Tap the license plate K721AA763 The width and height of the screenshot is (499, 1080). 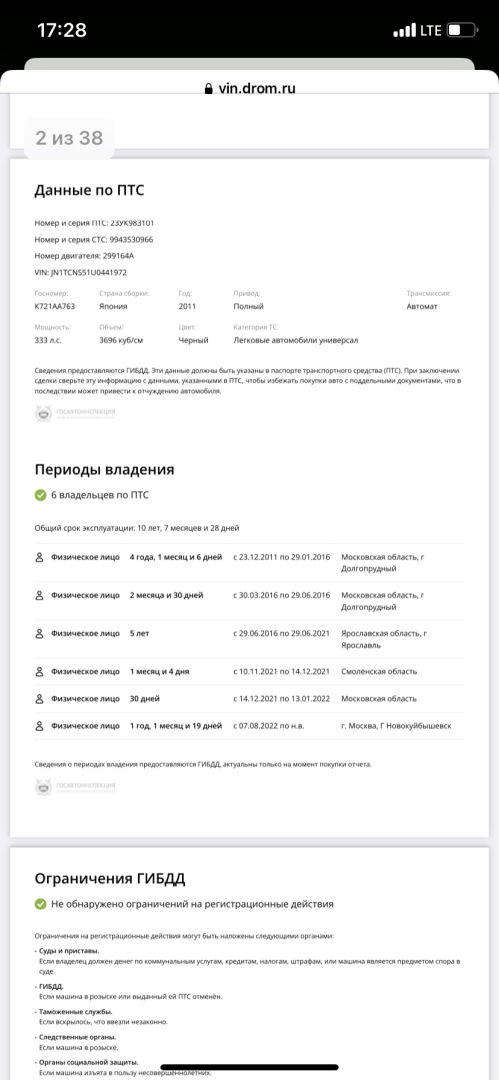55,307
